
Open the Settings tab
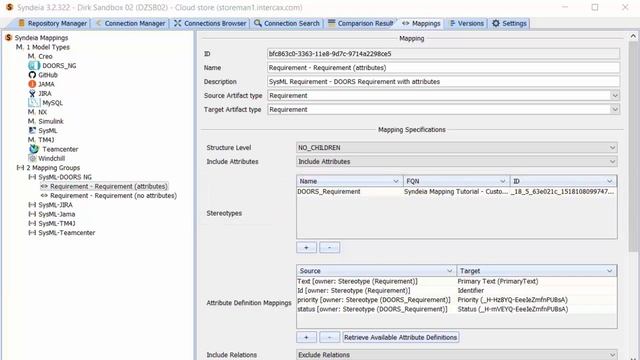tap(509, 23)
